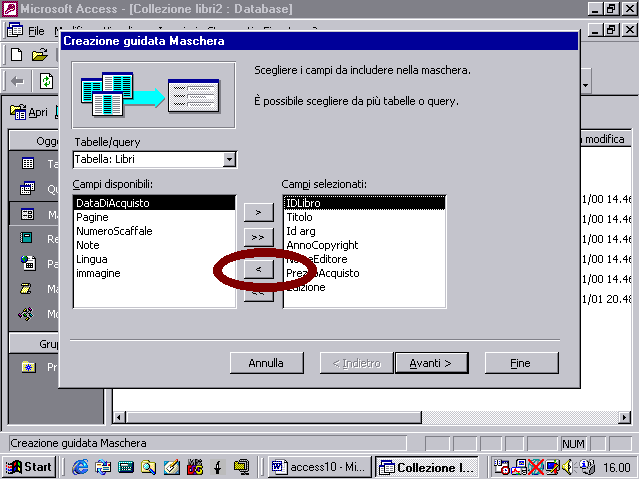Click the red-crossed tray icon
The height and width of the screenshot is (479, 639).
(535, 467)
